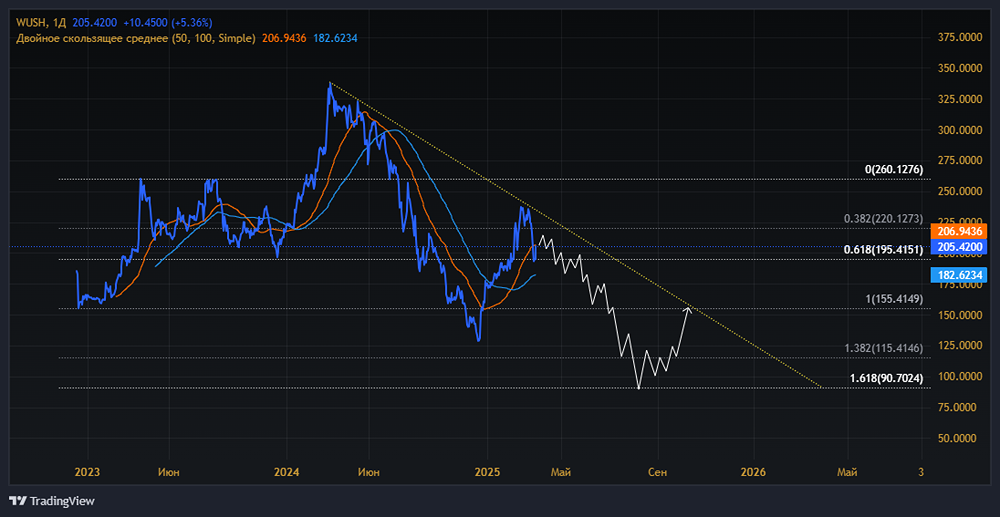
Task: Click the 2023 label on the time axis
Action: 87,472
